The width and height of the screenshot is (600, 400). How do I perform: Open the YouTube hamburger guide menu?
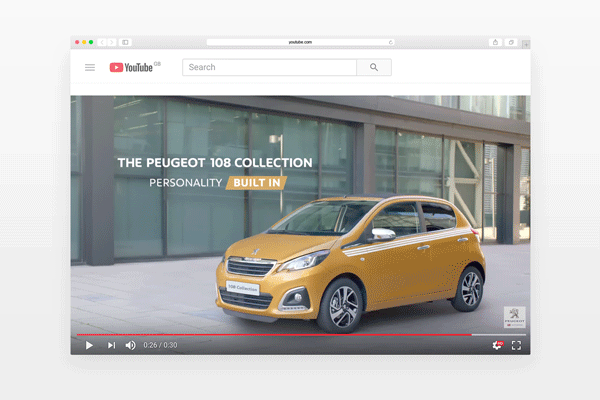tap(90, 67)
